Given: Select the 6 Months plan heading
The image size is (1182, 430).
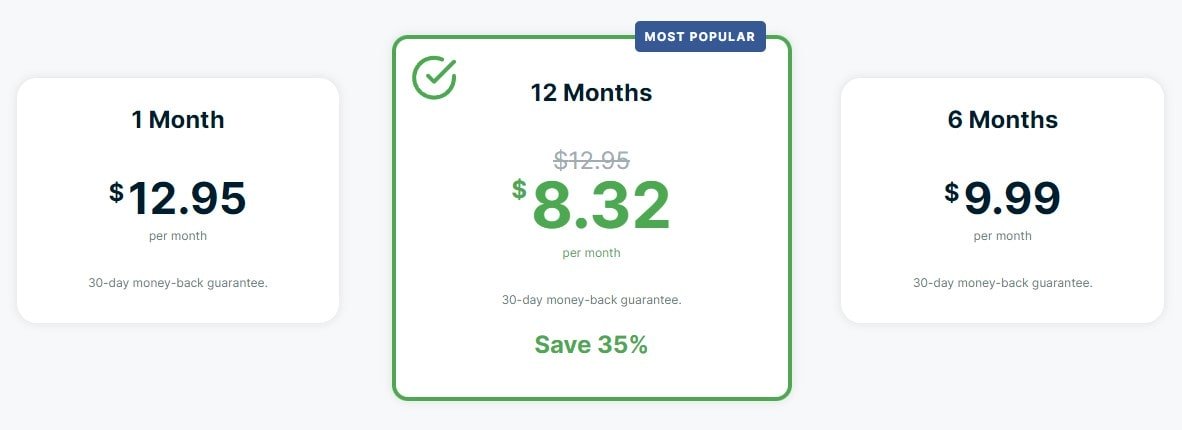Looking at the screenshot, I should [x=1002, y=120].
